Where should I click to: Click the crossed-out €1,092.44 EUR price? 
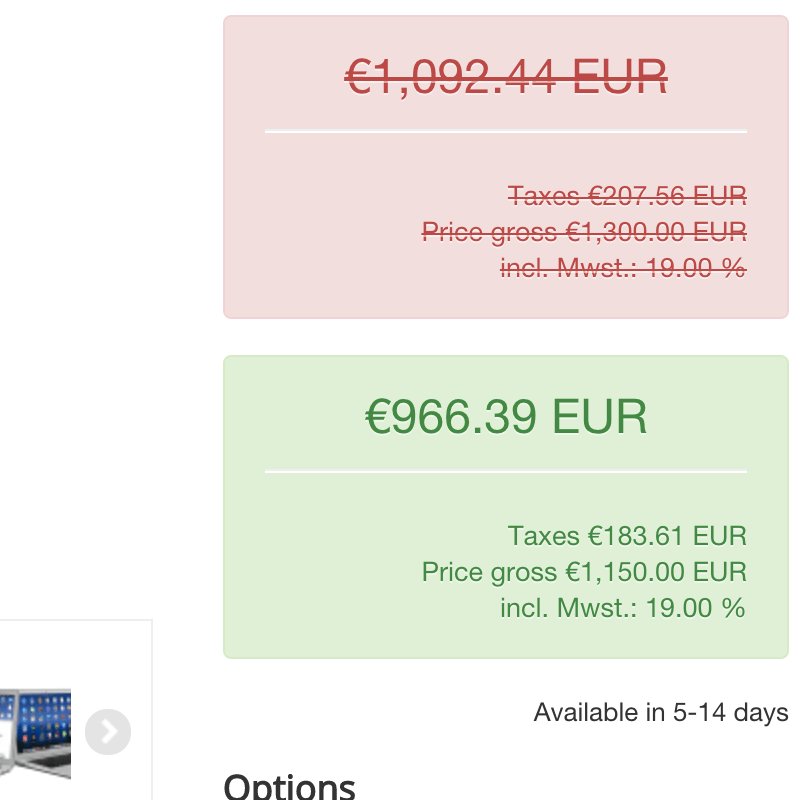pyautogui.click(x=506, y=77)
